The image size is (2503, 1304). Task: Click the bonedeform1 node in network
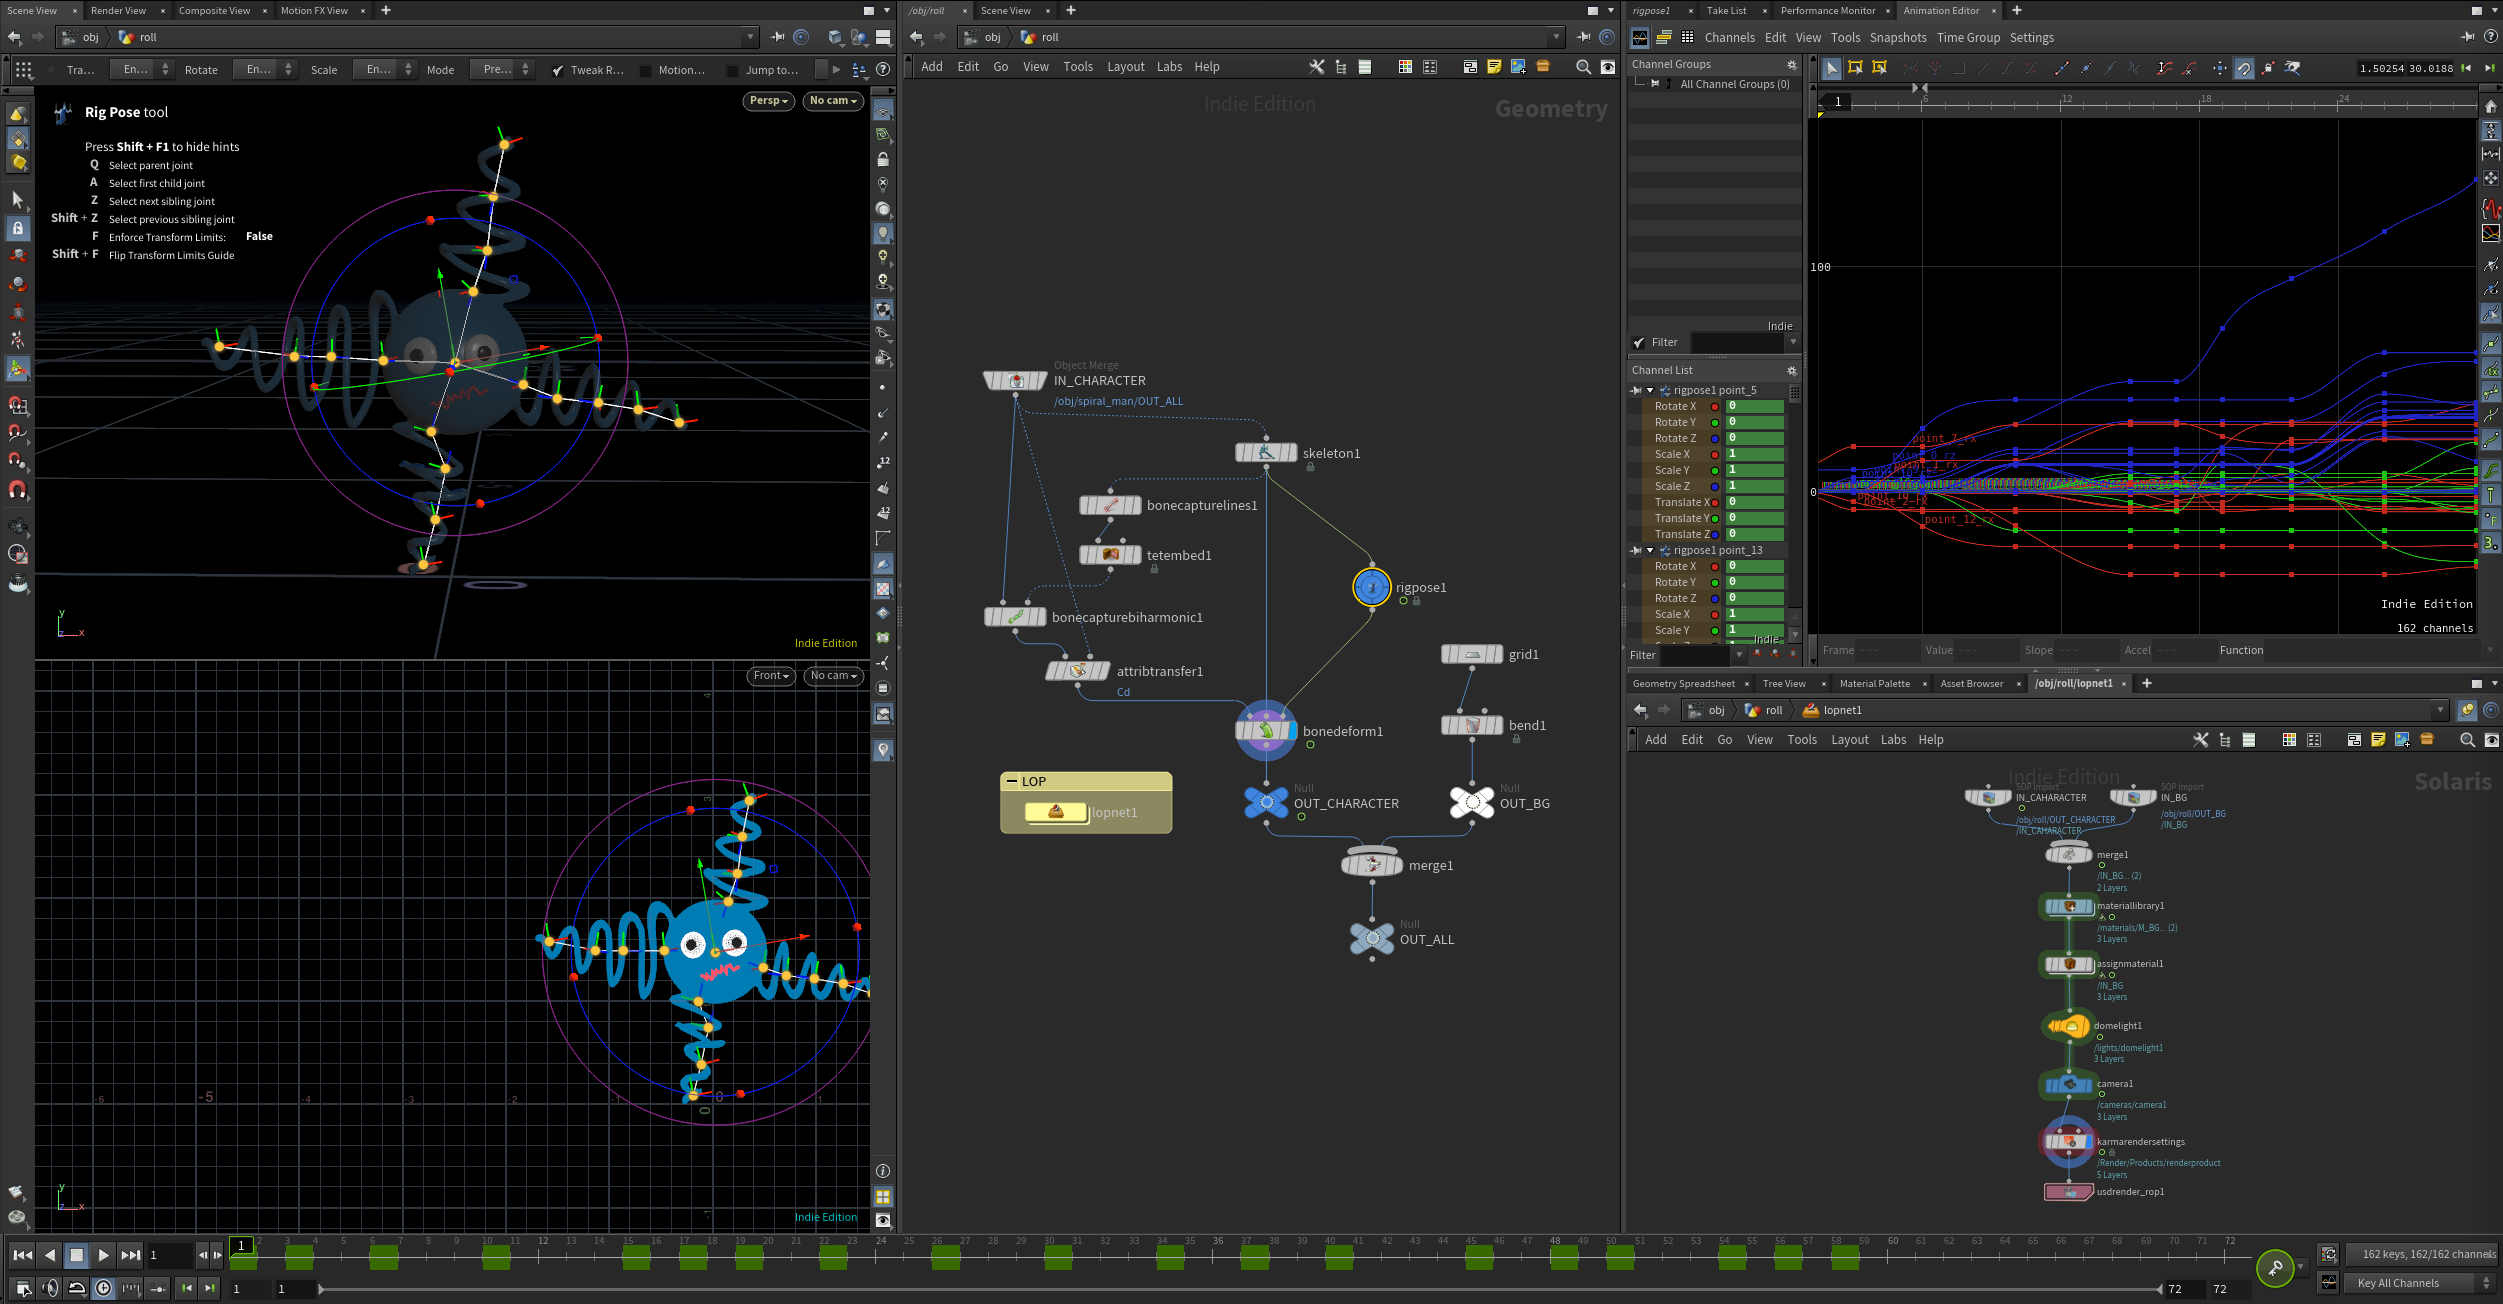tap(1266, 730)
